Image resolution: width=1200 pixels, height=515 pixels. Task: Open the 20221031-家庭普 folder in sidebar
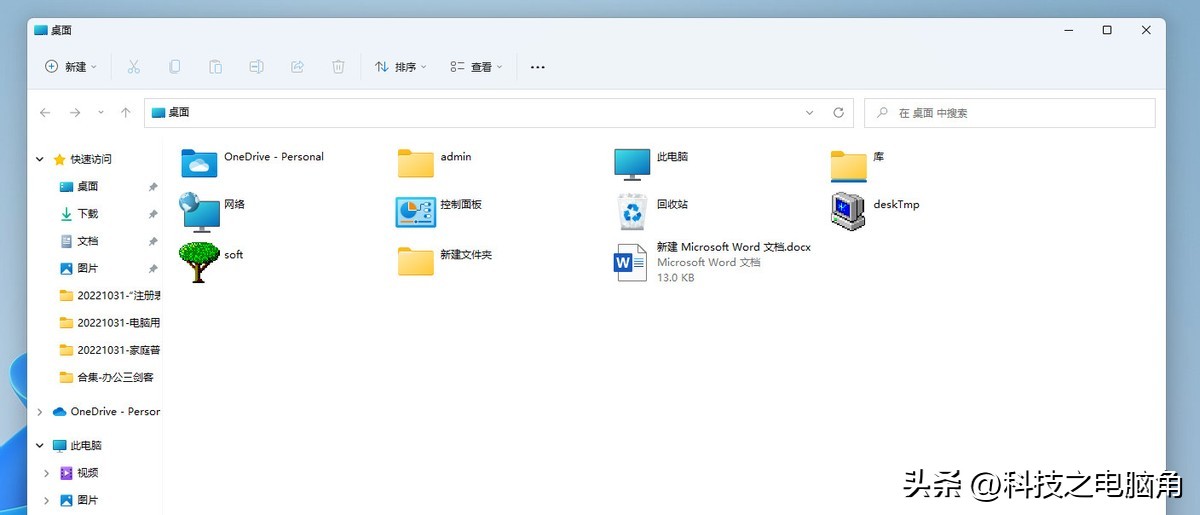tap(110, 350)
